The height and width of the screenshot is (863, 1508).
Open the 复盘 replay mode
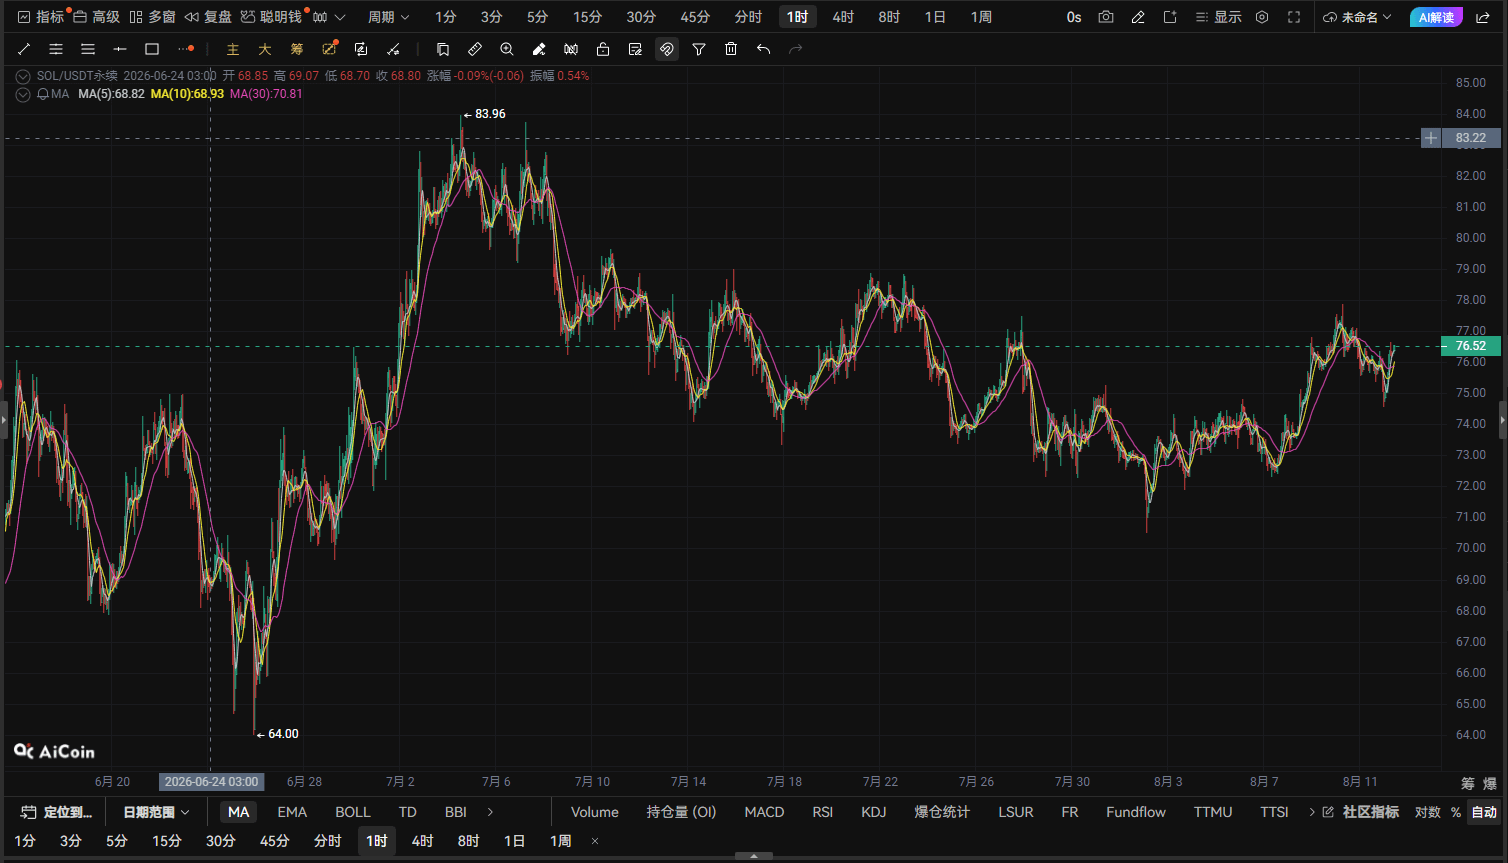pos(208,17)
